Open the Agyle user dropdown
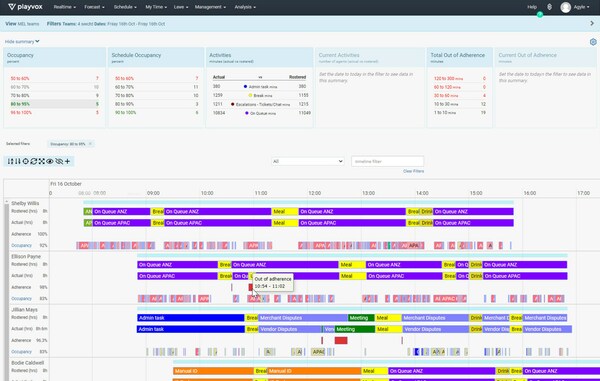Viewport: 600px width, 381px height. click(581, 7)
